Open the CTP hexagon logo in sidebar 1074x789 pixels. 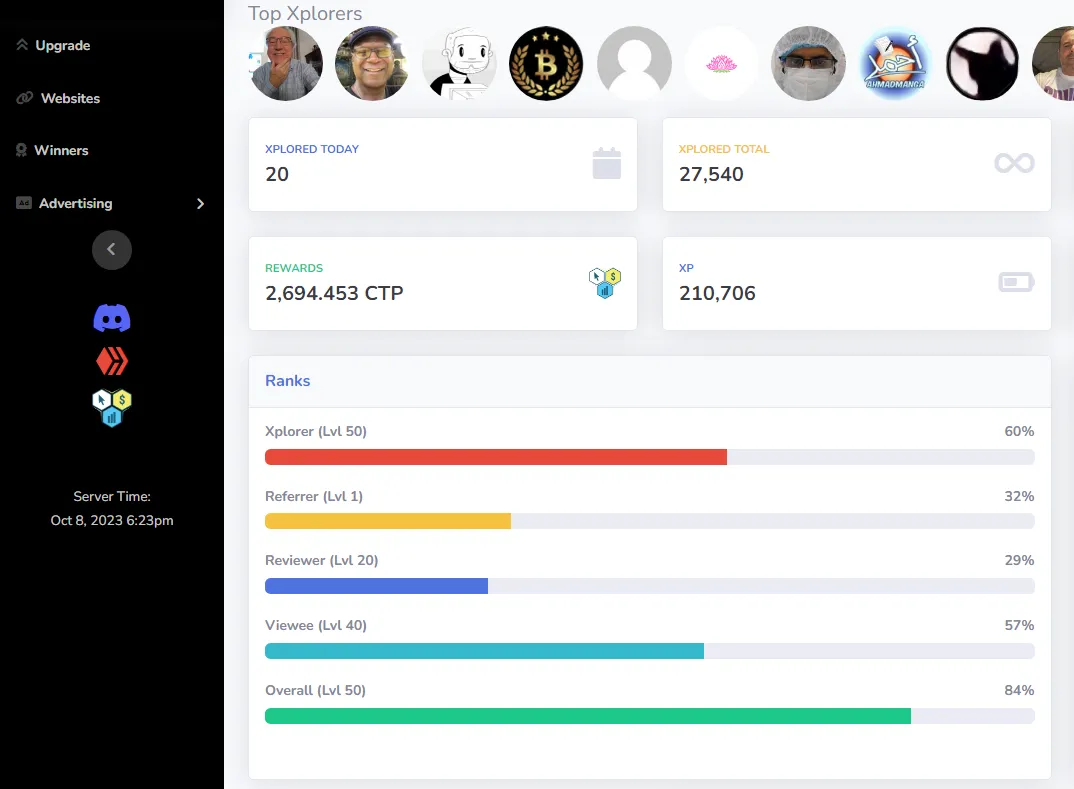tap(112, 408)
